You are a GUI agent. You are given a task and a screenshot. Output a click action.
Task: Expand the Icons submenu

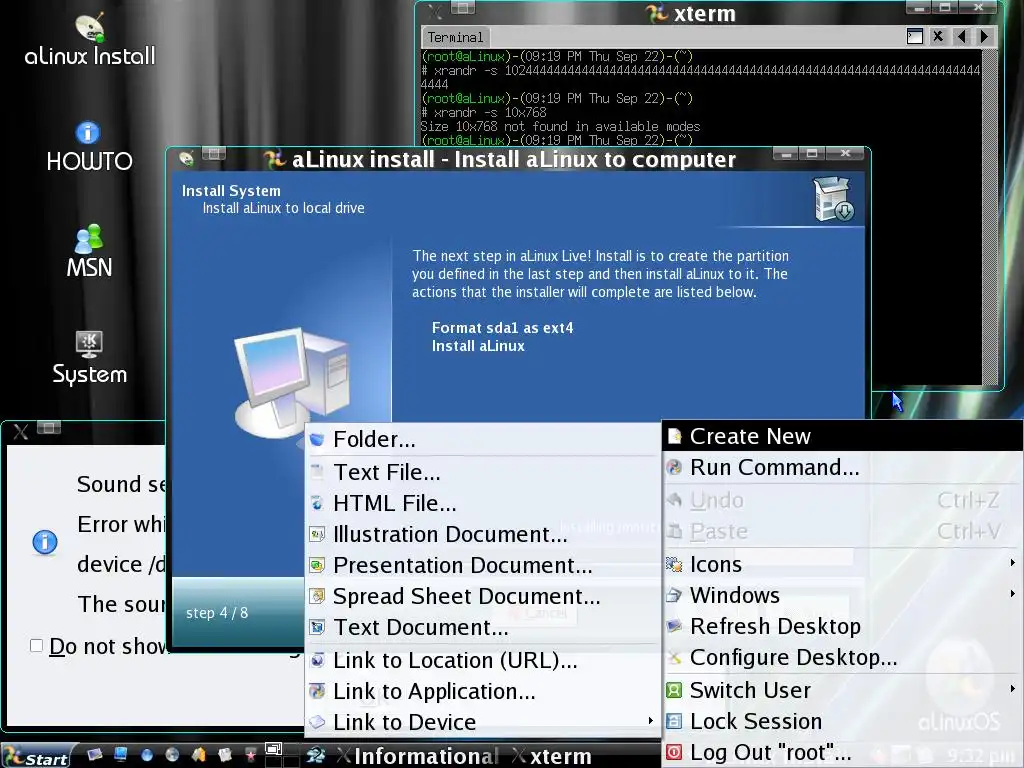tap(842, 564)
